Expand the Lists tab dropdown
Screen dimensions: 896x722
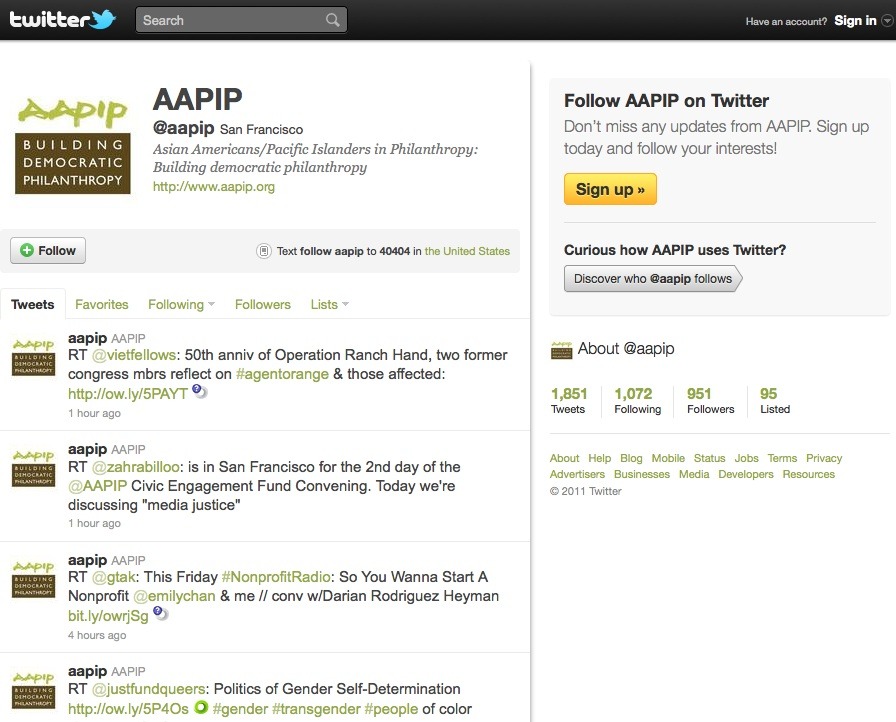pos(345,305)
